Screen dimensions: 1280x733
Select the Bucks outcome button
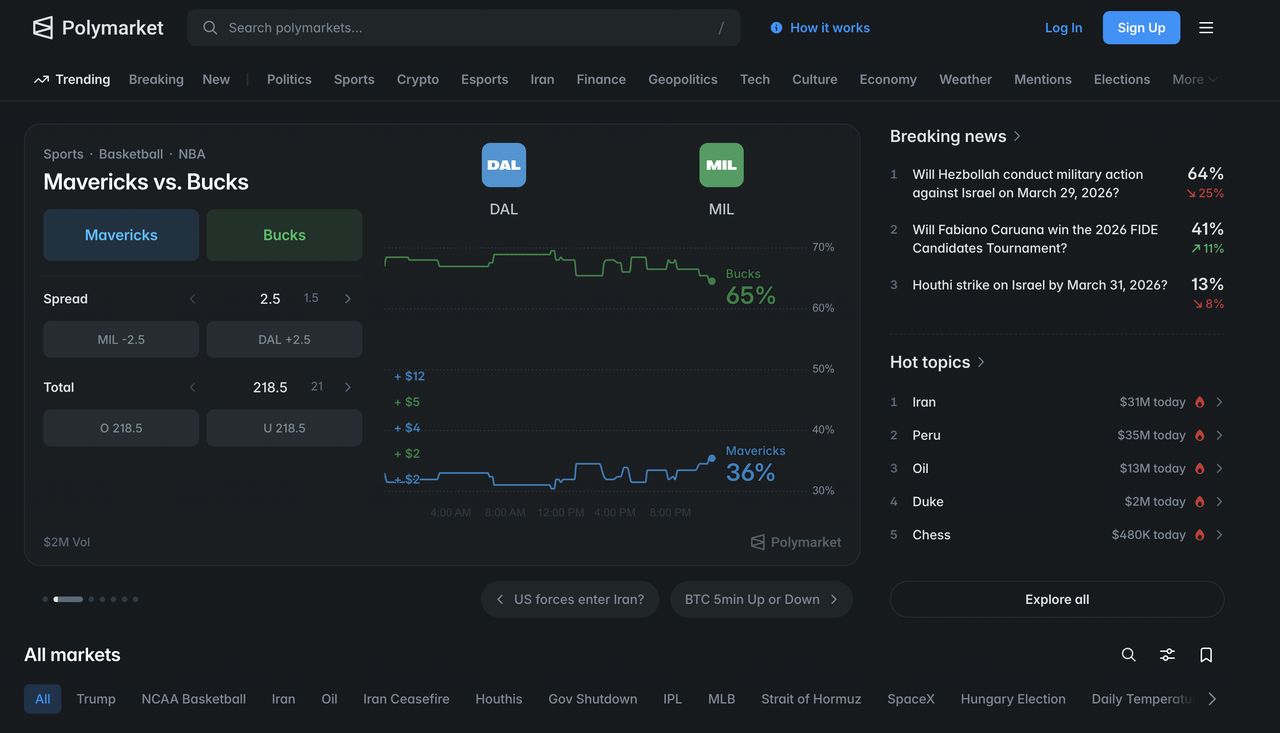tap(284, 235)
